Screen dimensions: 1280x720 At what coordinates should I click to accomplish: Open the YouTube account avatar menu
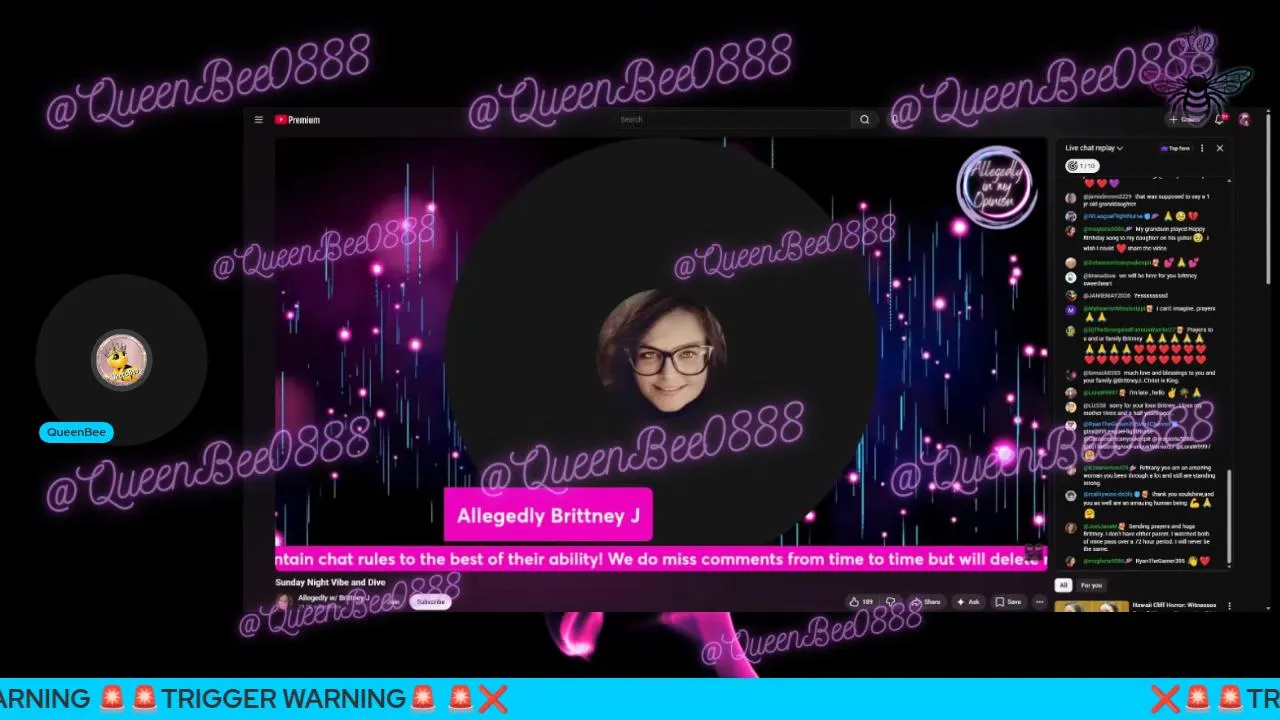coord(1244,120)
